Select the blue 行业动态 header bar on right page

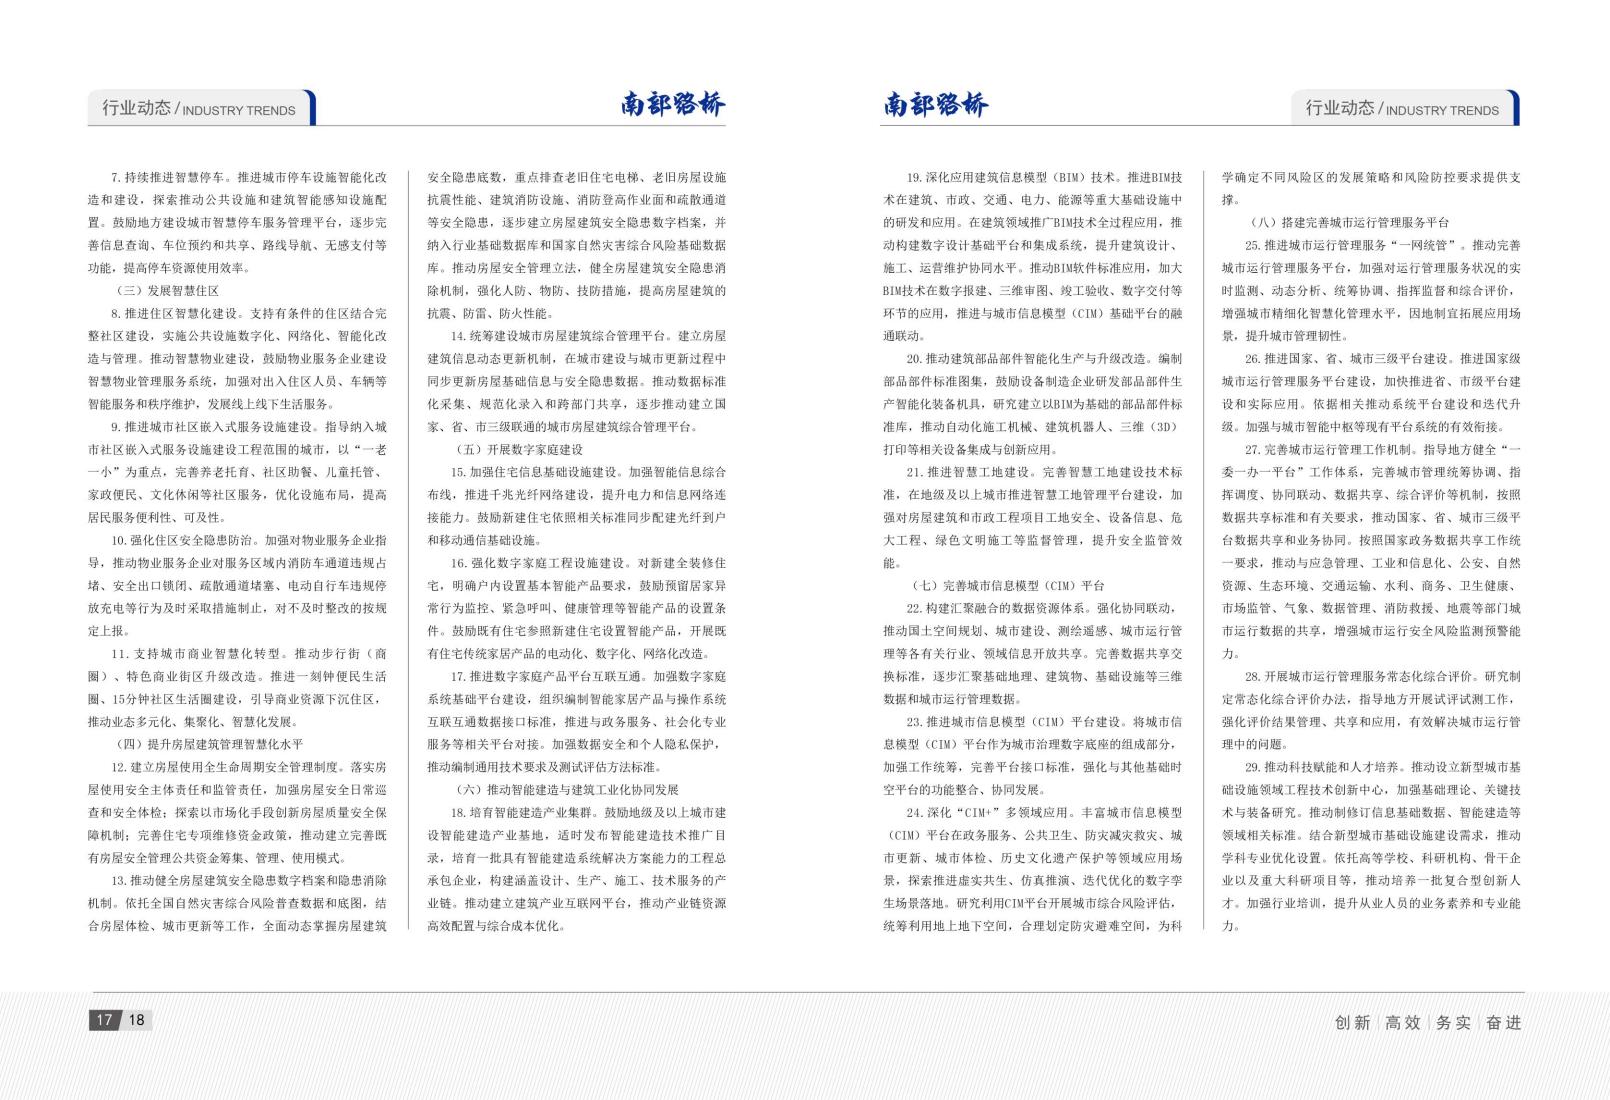(x=1404, y=110)
